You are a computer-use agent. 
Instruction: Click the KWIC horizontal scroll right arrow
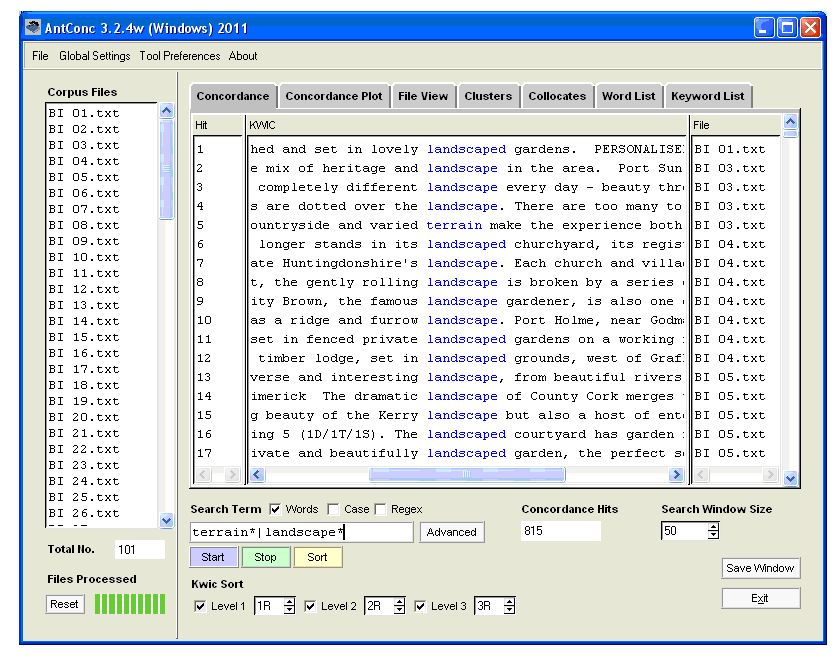click(x=676, y=474)
